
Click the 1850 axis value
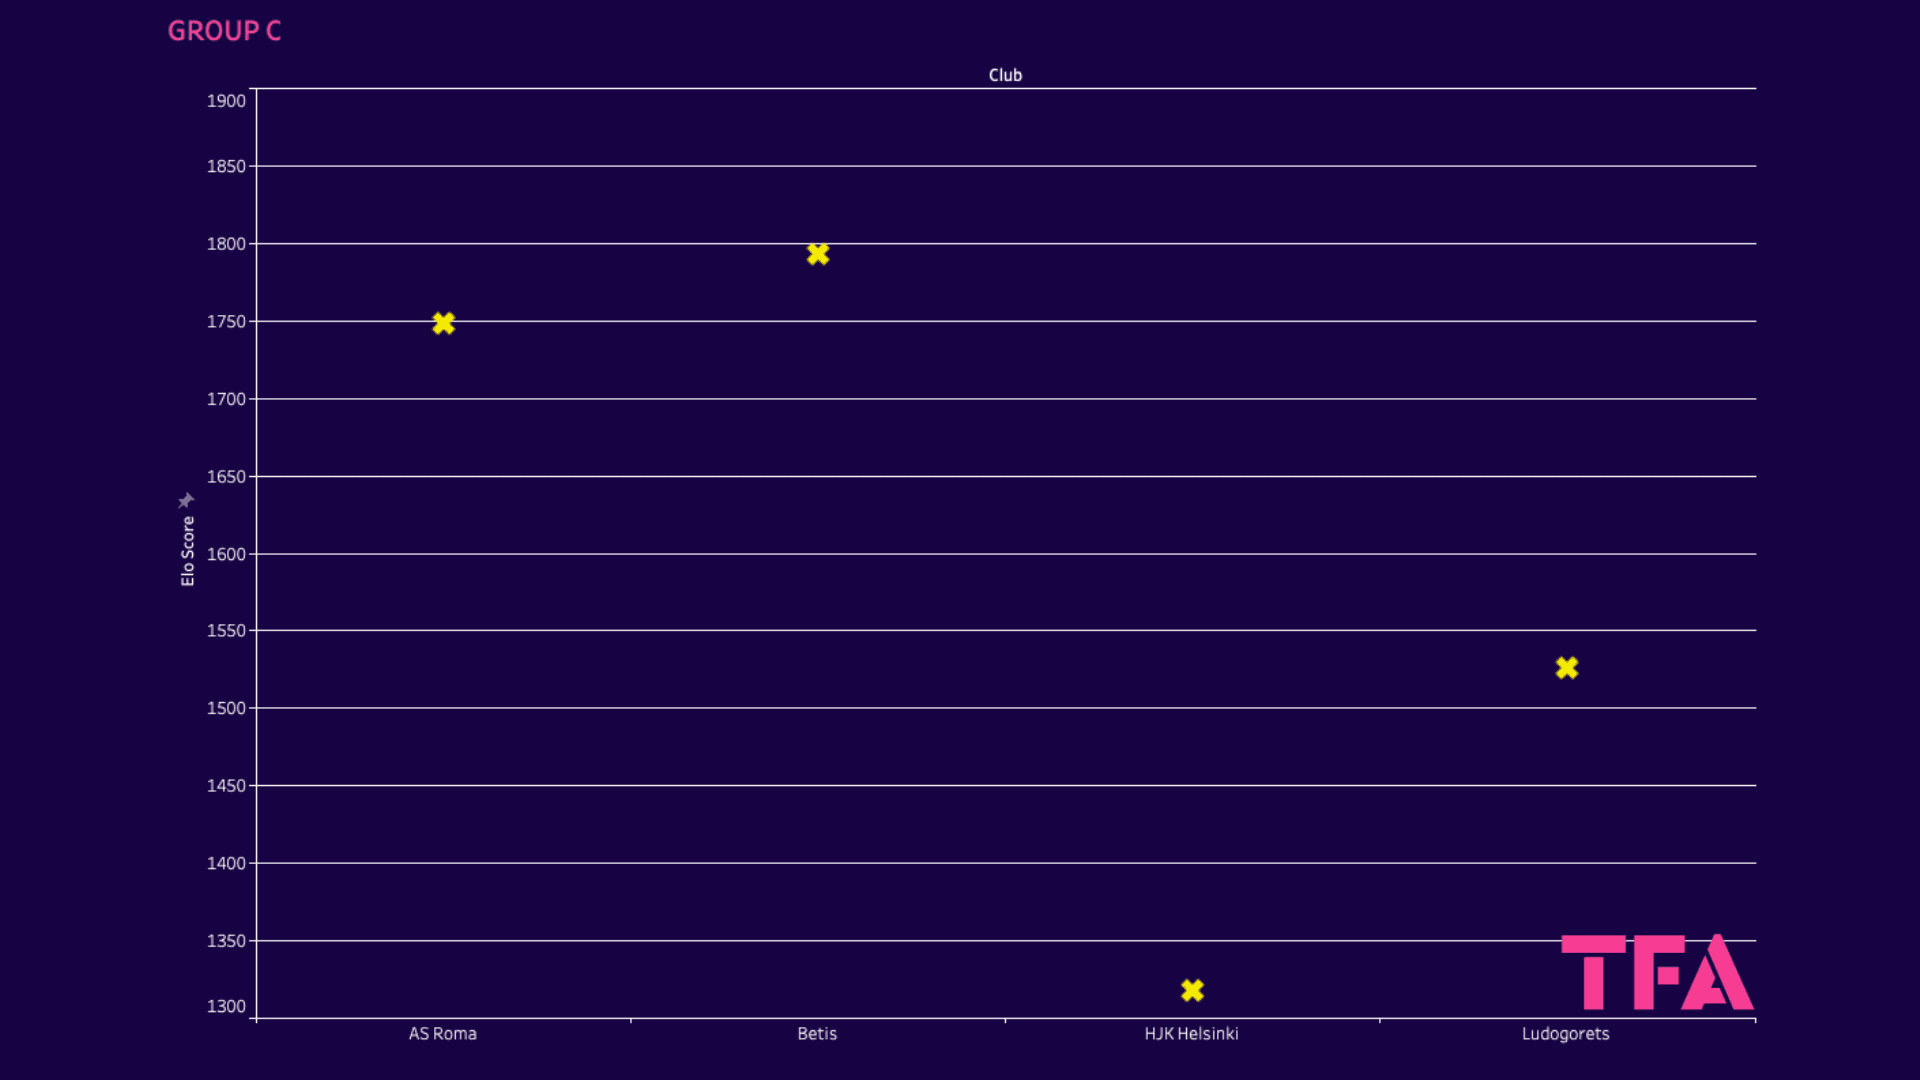tap(226, 167)
